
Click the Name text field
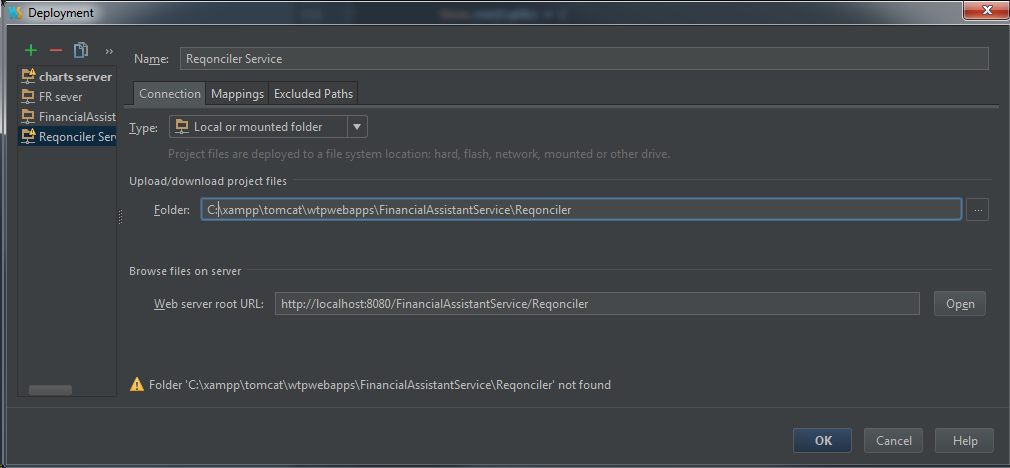pyautogui.click(x=584, y=59)
